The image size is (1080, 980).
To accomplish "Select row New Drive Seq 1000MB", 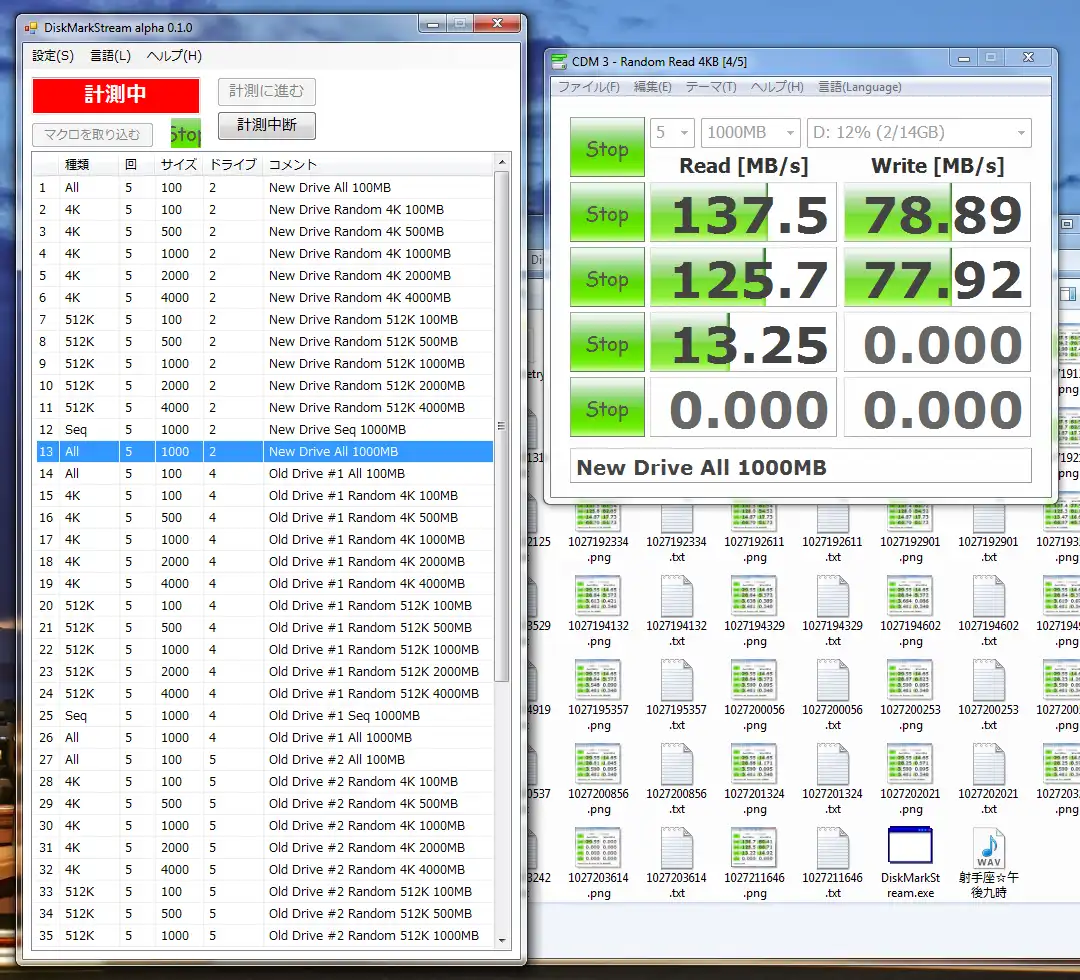I will [x=264, y=430].
